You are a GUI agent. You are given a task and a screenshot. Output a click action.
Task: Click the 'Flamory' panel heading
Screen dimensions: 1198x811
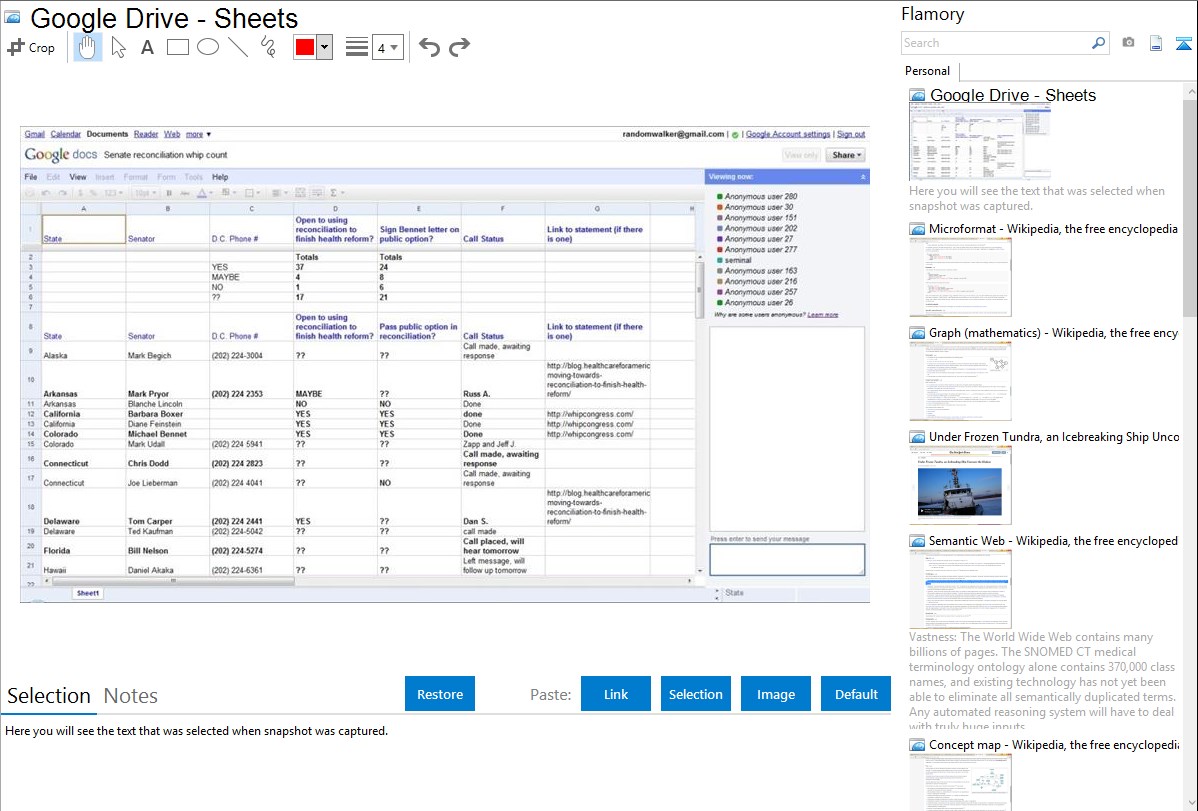click(933, 15)
